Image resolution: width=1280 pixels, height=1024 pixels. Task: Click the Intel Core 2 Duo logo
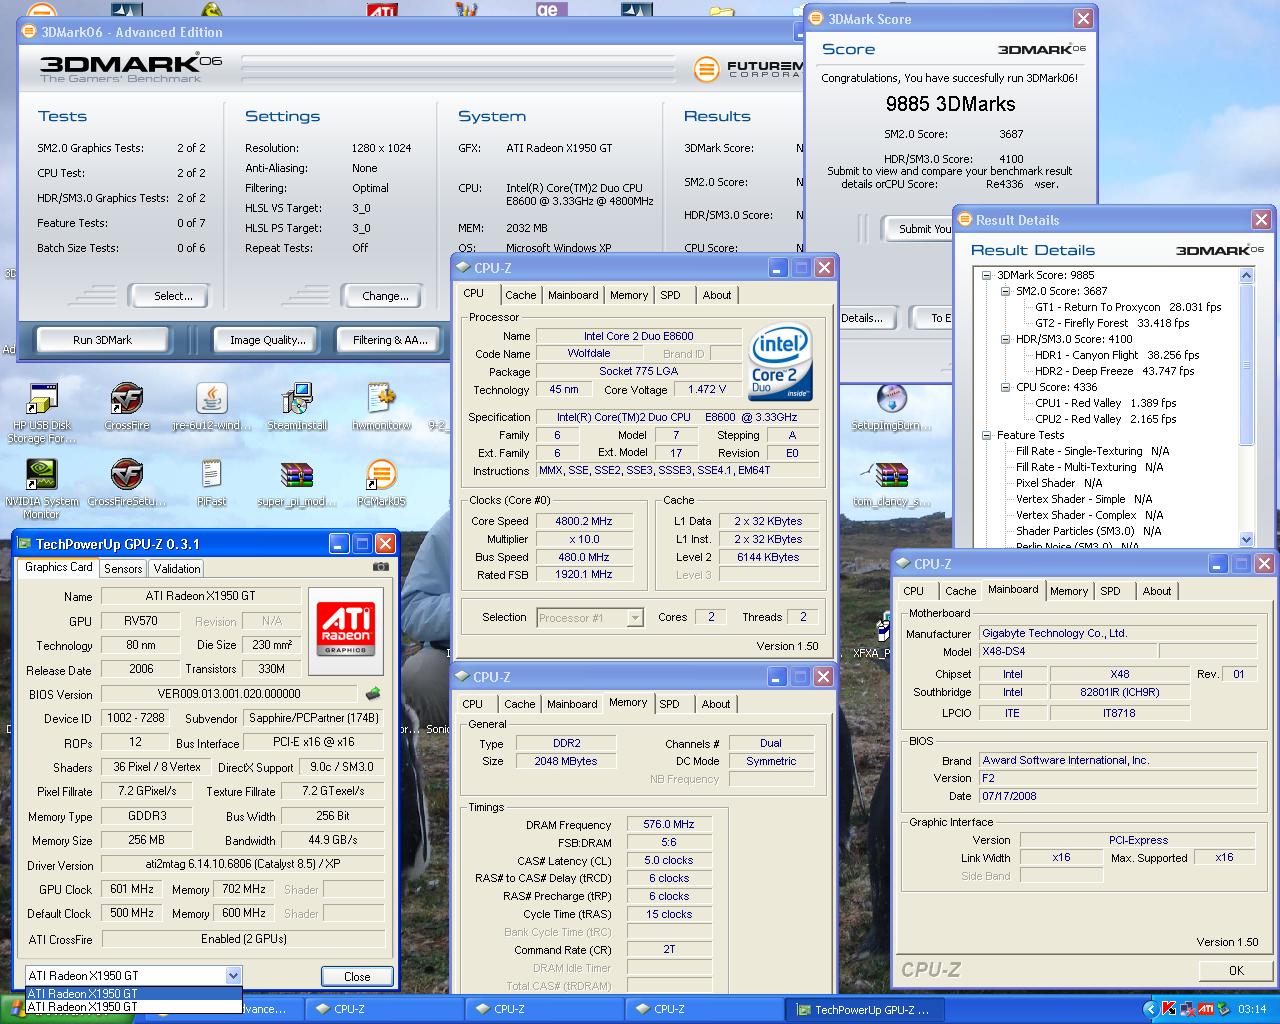click(780, 362)
